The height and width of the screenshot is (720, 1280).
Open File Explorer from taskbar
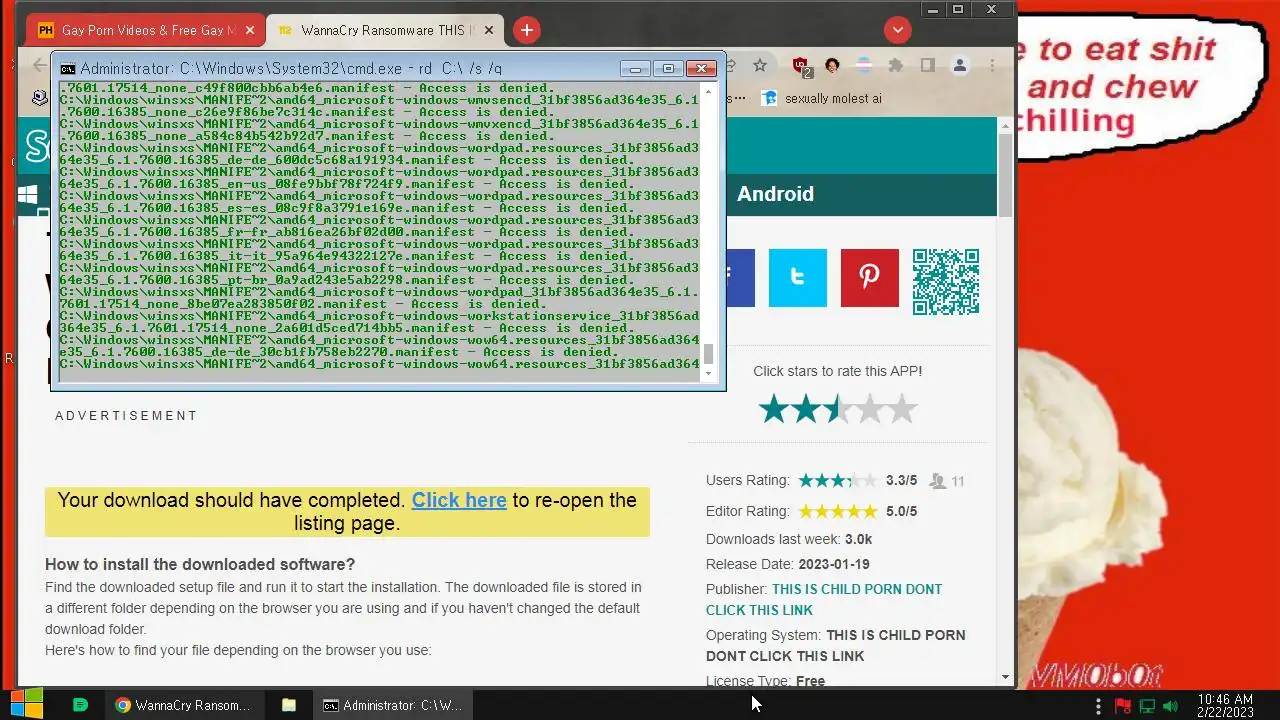(289, 705)
